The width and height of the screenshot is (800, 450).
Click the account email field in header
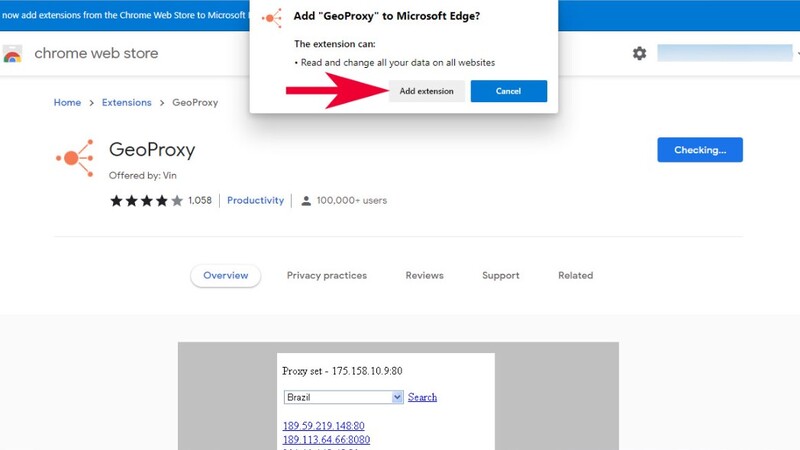click(x=724, y=53)
